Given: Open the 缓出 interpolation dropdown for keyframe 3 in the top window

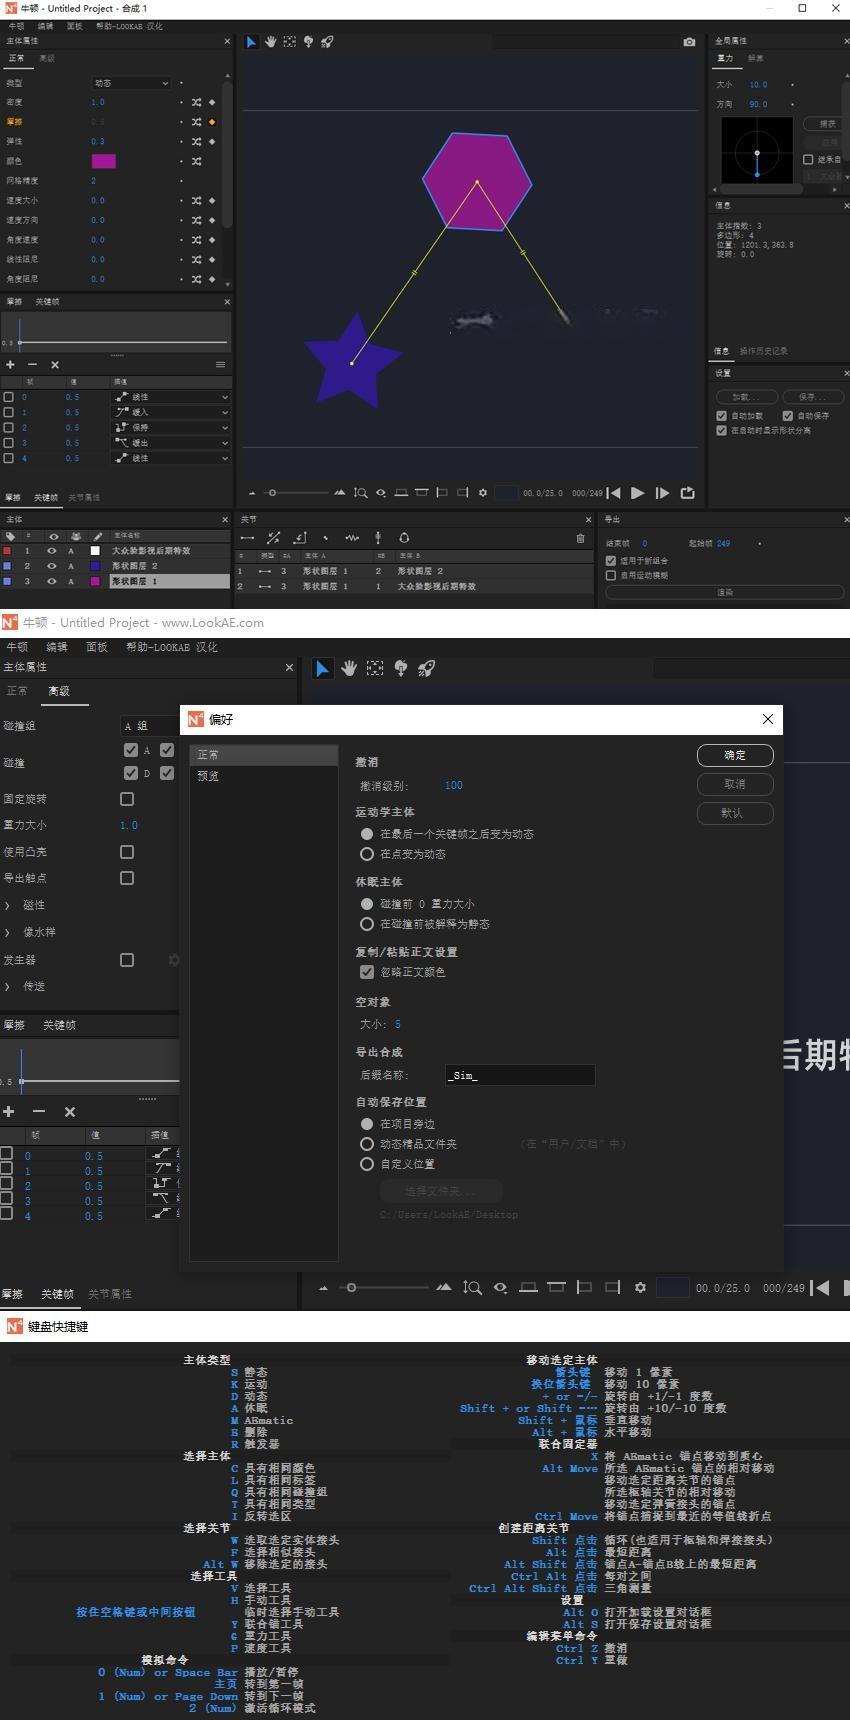Looking at the screenshot, I should point(170,443).
